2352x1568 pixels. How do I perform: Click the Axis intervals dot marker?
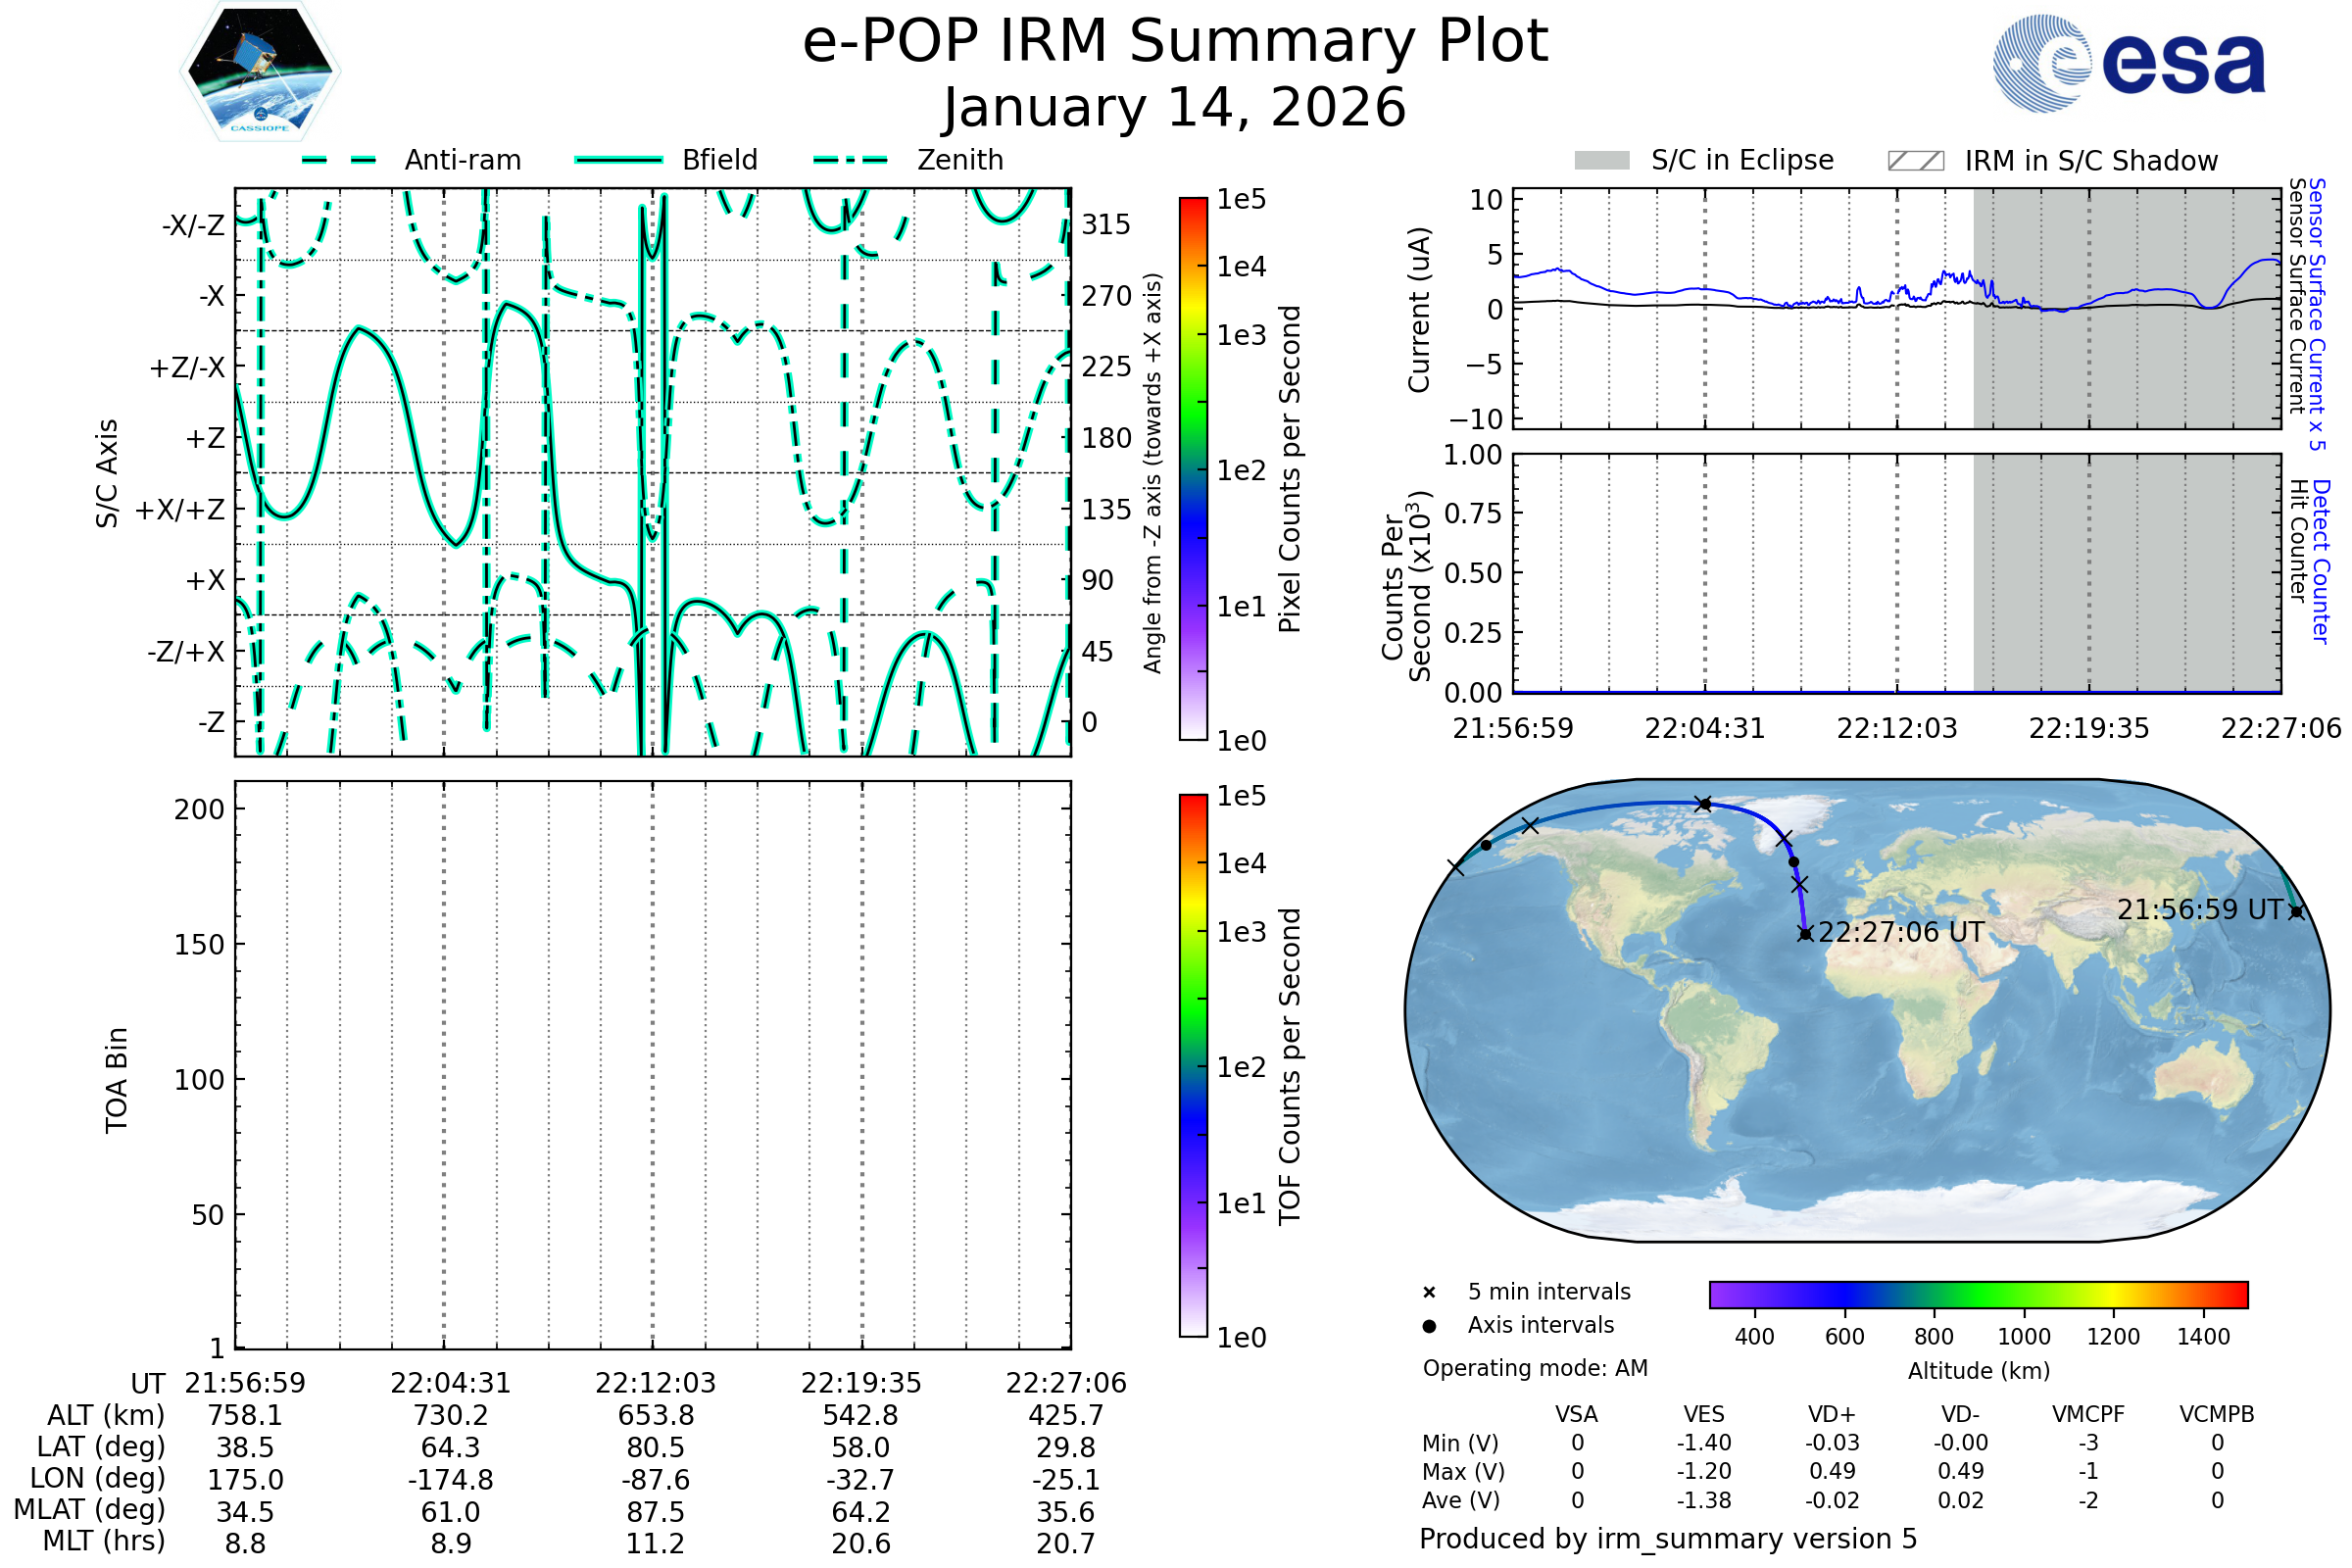1430,1326
